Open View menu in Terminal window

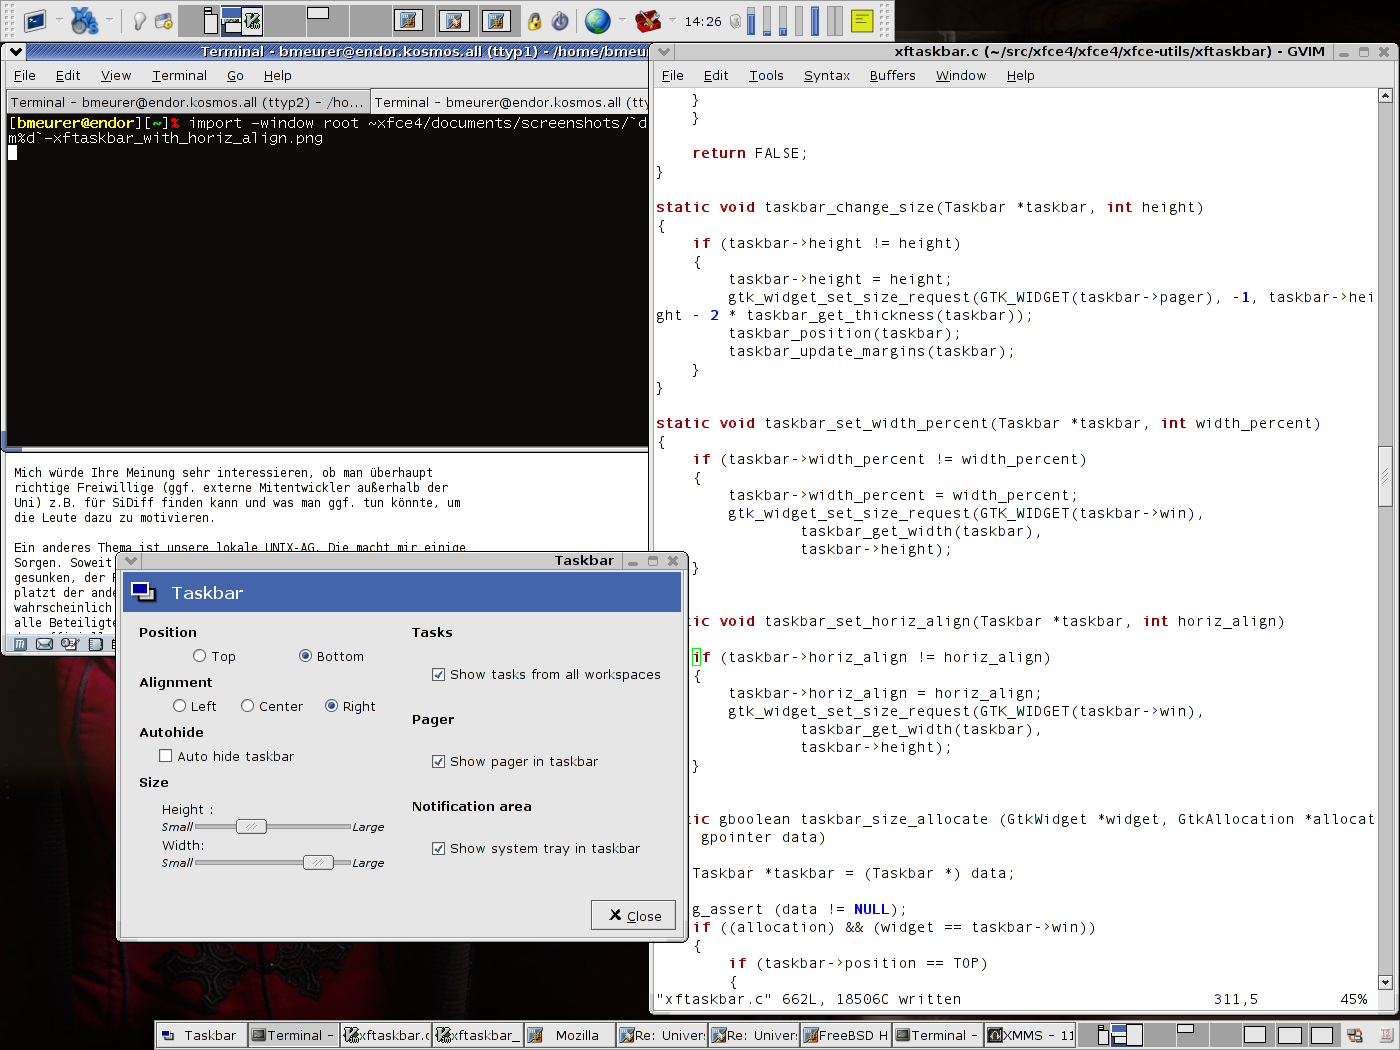(x=116, y=75)
